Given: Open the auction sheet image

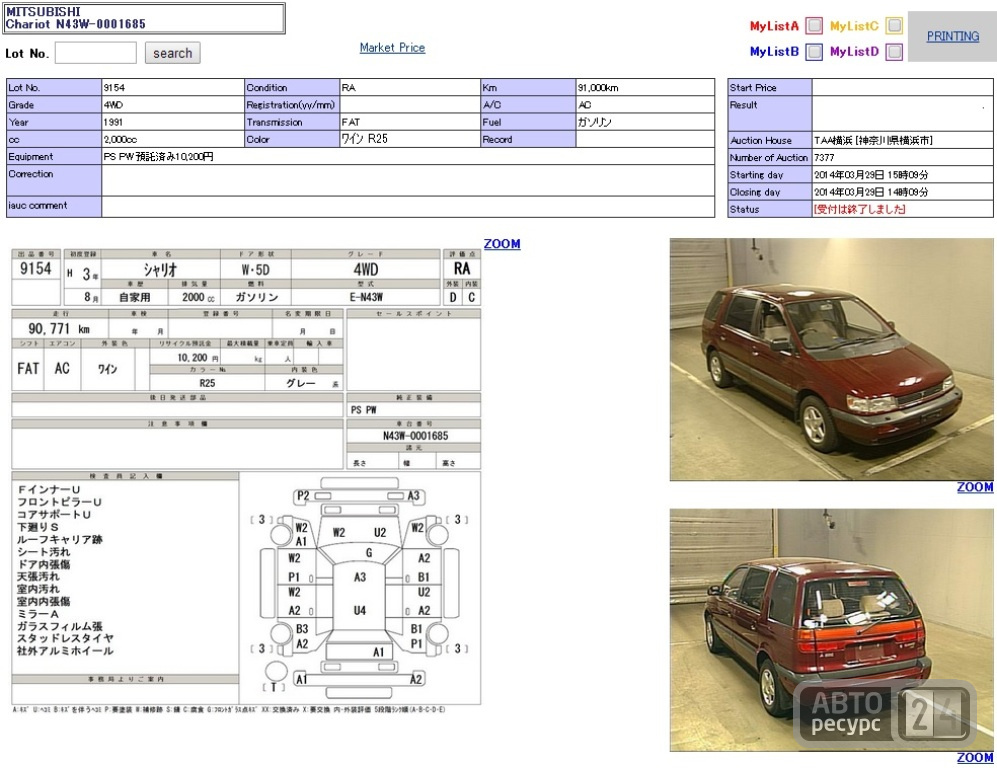Looking at the screenshot, I should tap(246, 481).
